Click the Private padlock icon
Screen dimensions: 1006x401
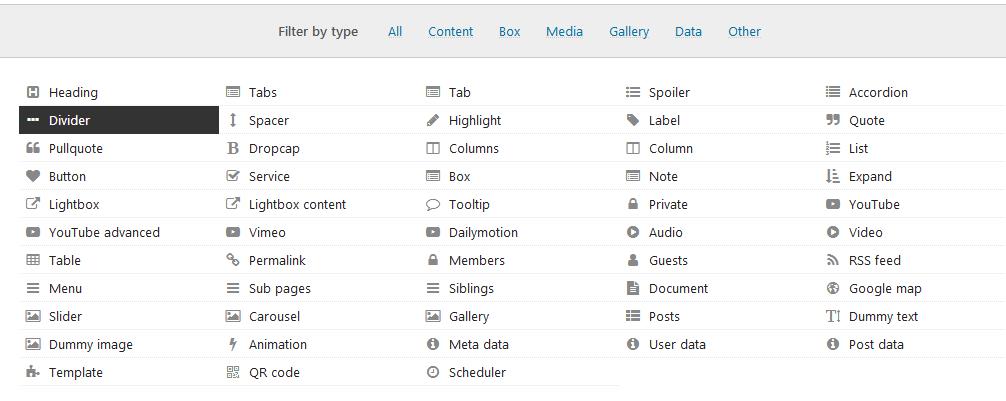[633, 204]
